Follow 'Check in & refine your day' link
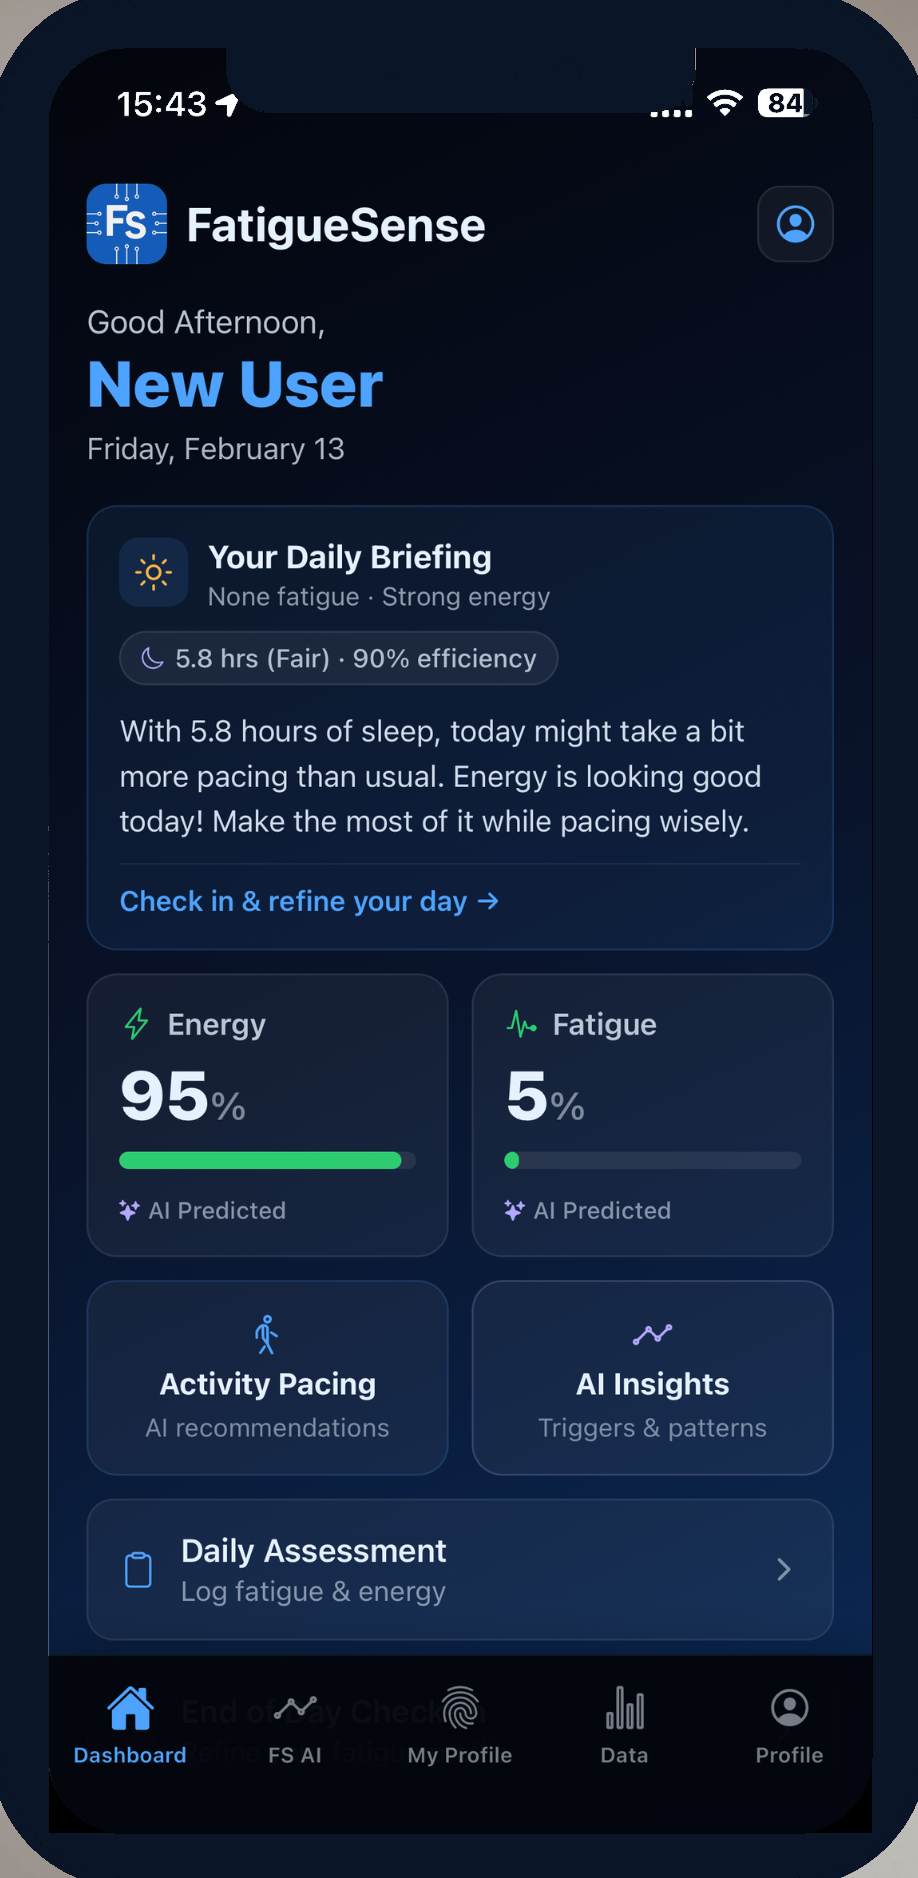The image size is (918, 1878). (309, 901)
